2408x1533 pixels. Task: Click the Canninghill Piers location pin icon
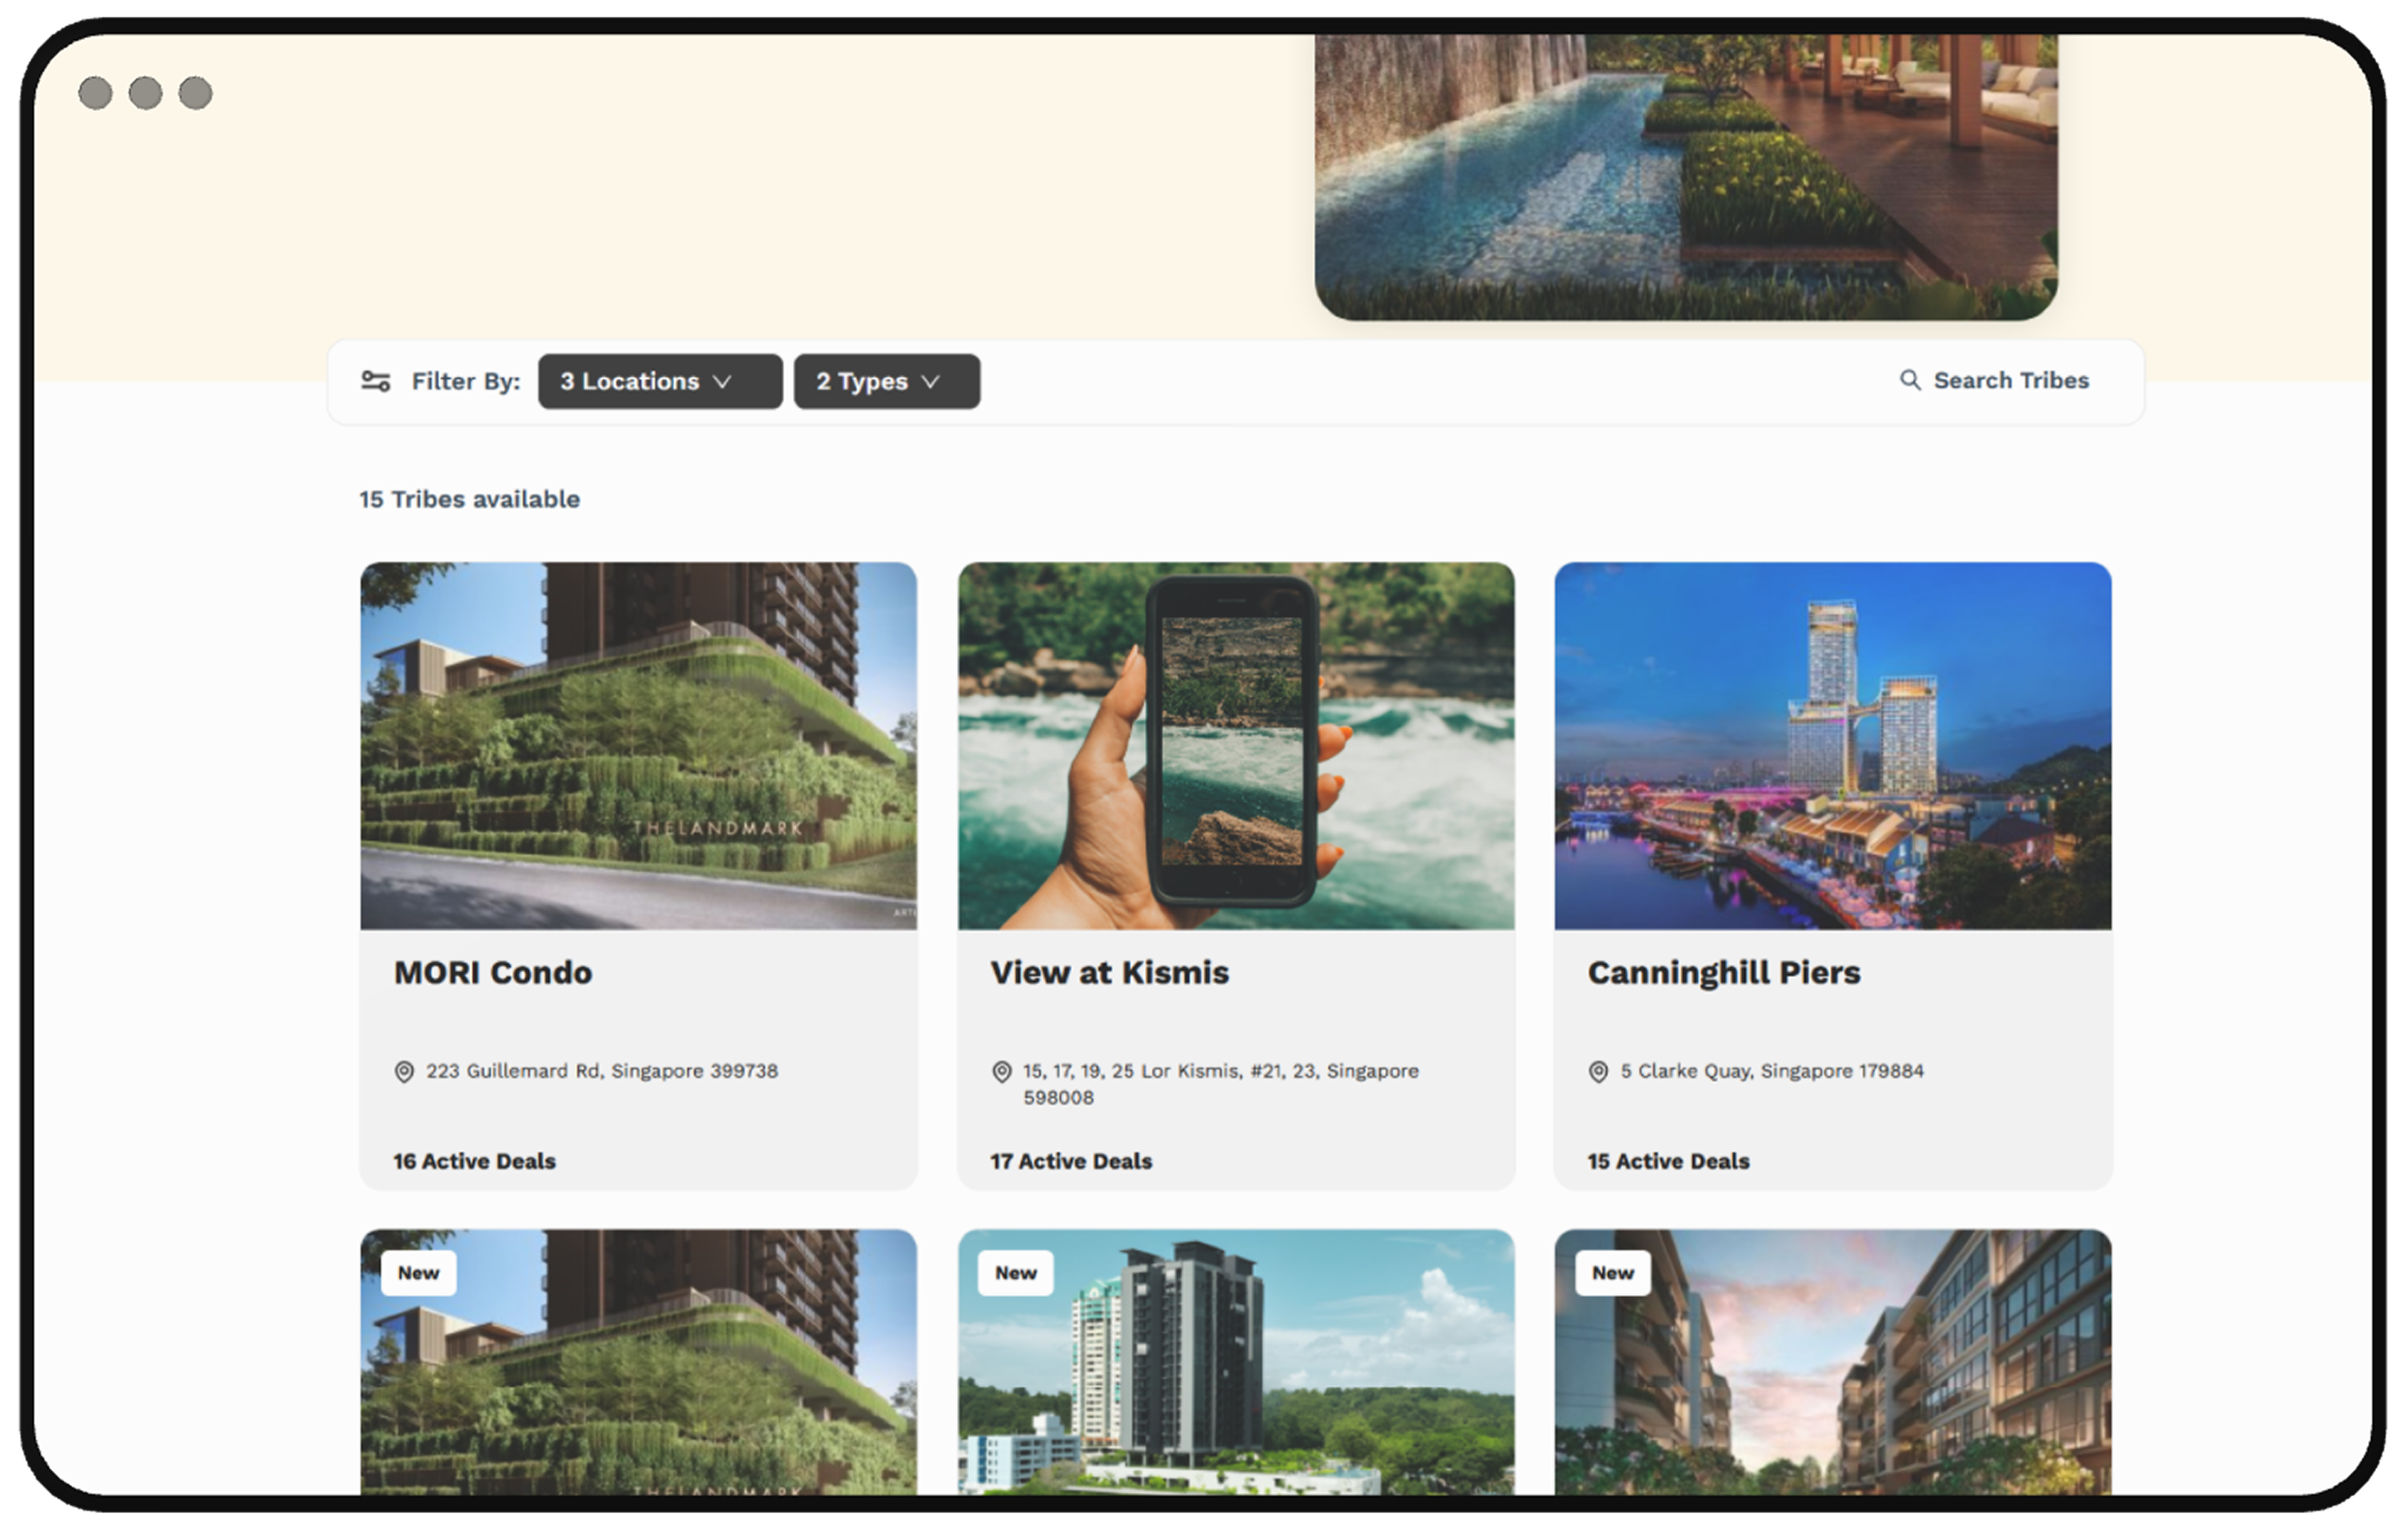tap(1598, 1072)
